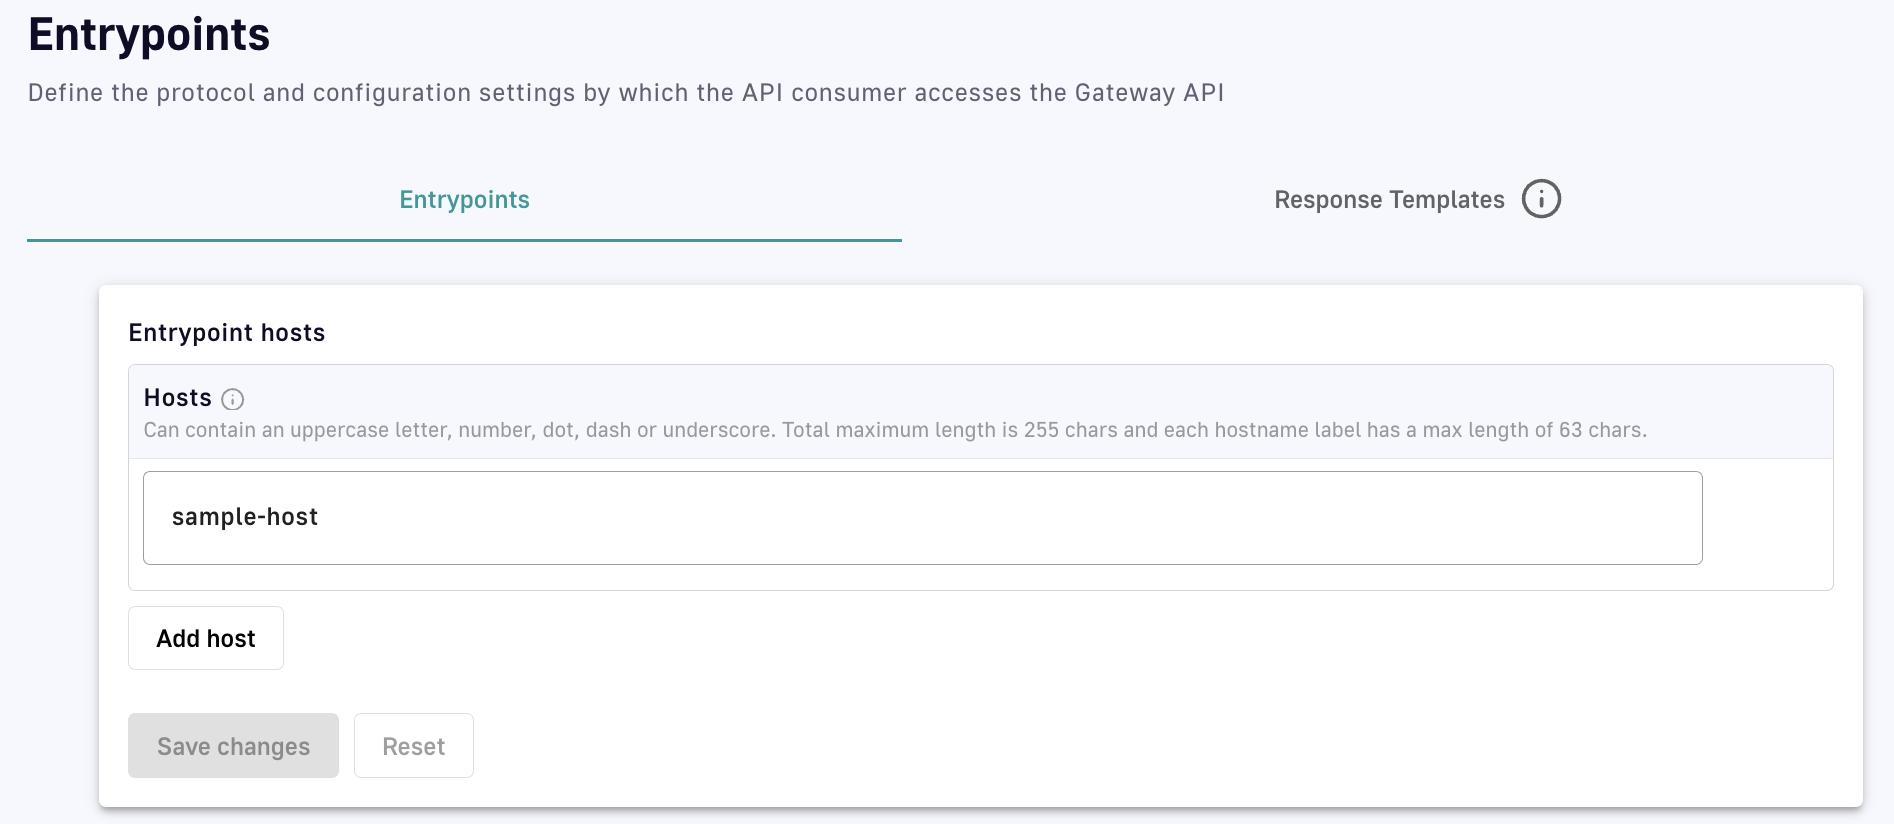Image resolution: width=1894 pixels, height=824 pixels.
Task: Click the 'Hosts' field label
Action: (178, 398)
